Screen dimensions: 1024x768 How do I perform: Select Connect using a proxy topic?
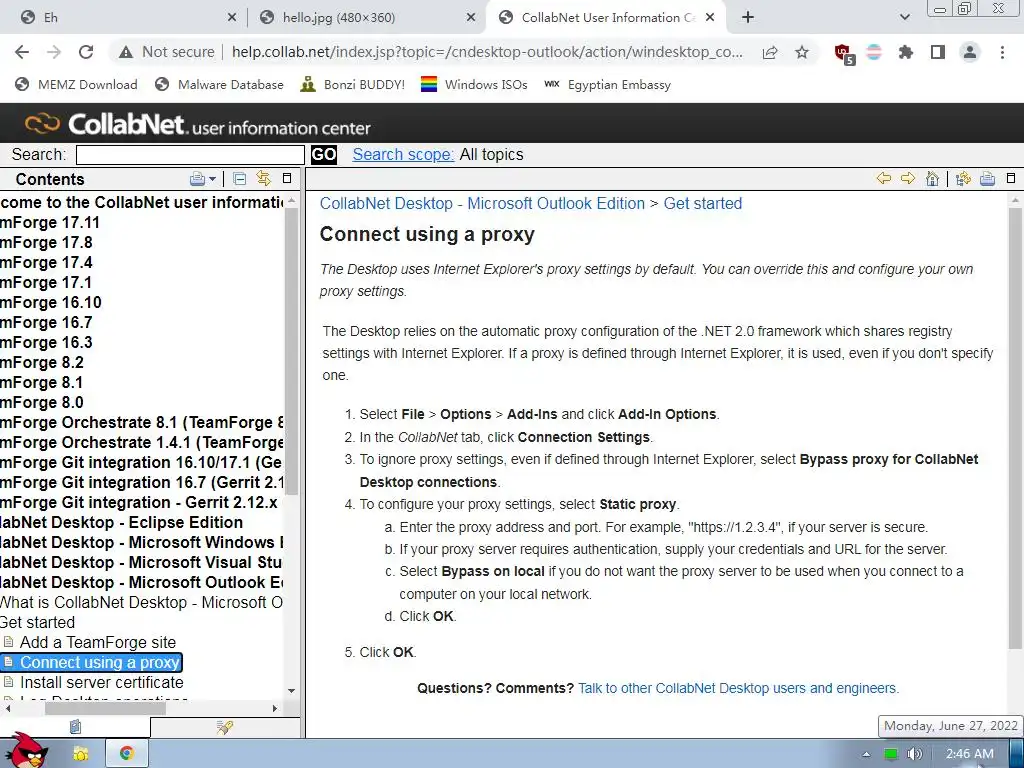(x=99, y=662)
